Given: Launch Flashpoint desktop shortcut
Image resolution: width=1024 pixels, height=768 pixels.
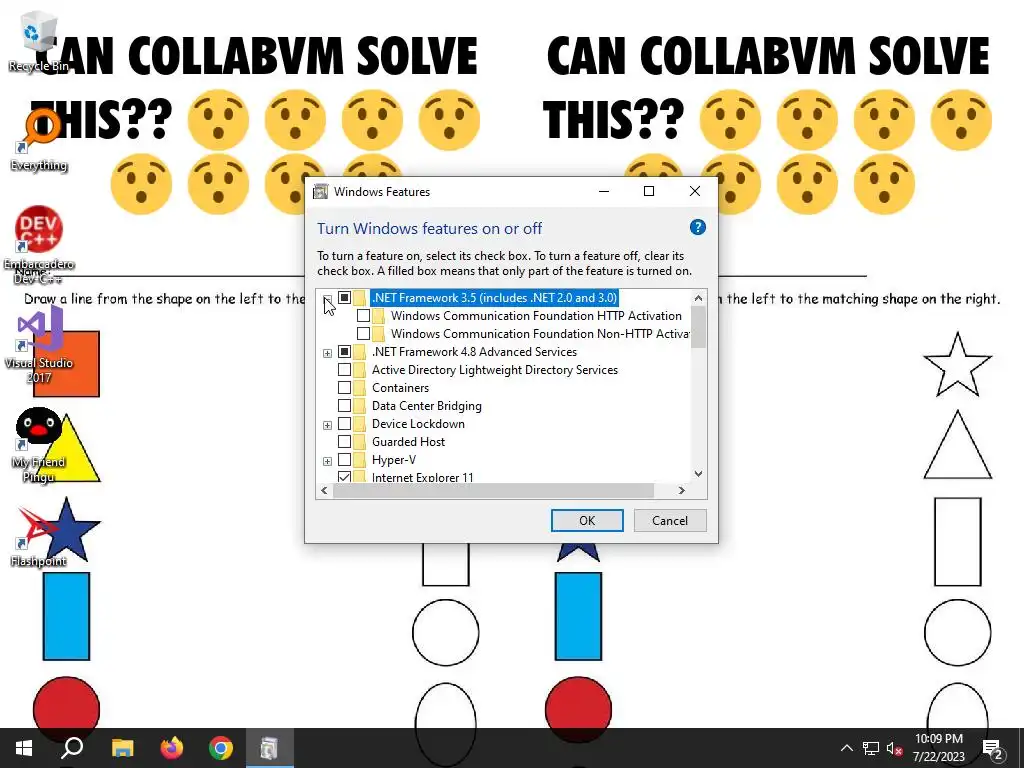Looking at the screenshot, I should pyautogui.click(x=38, y=537).
